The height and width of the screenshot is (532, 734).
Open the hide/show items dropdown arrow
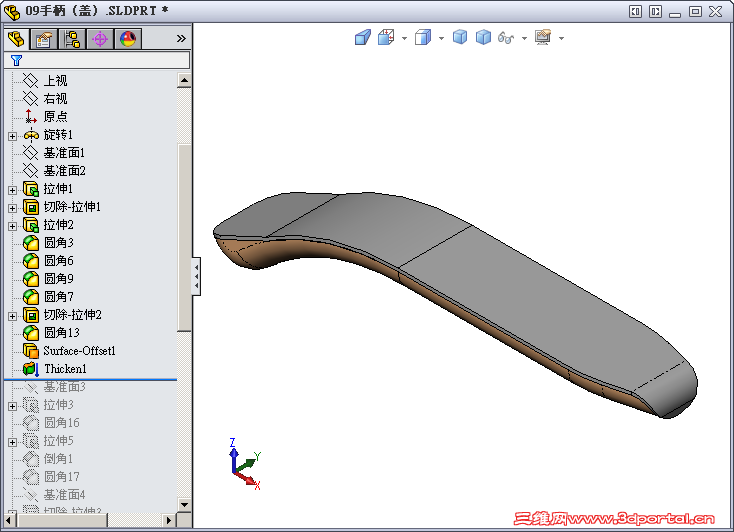[x=525, y=38]
